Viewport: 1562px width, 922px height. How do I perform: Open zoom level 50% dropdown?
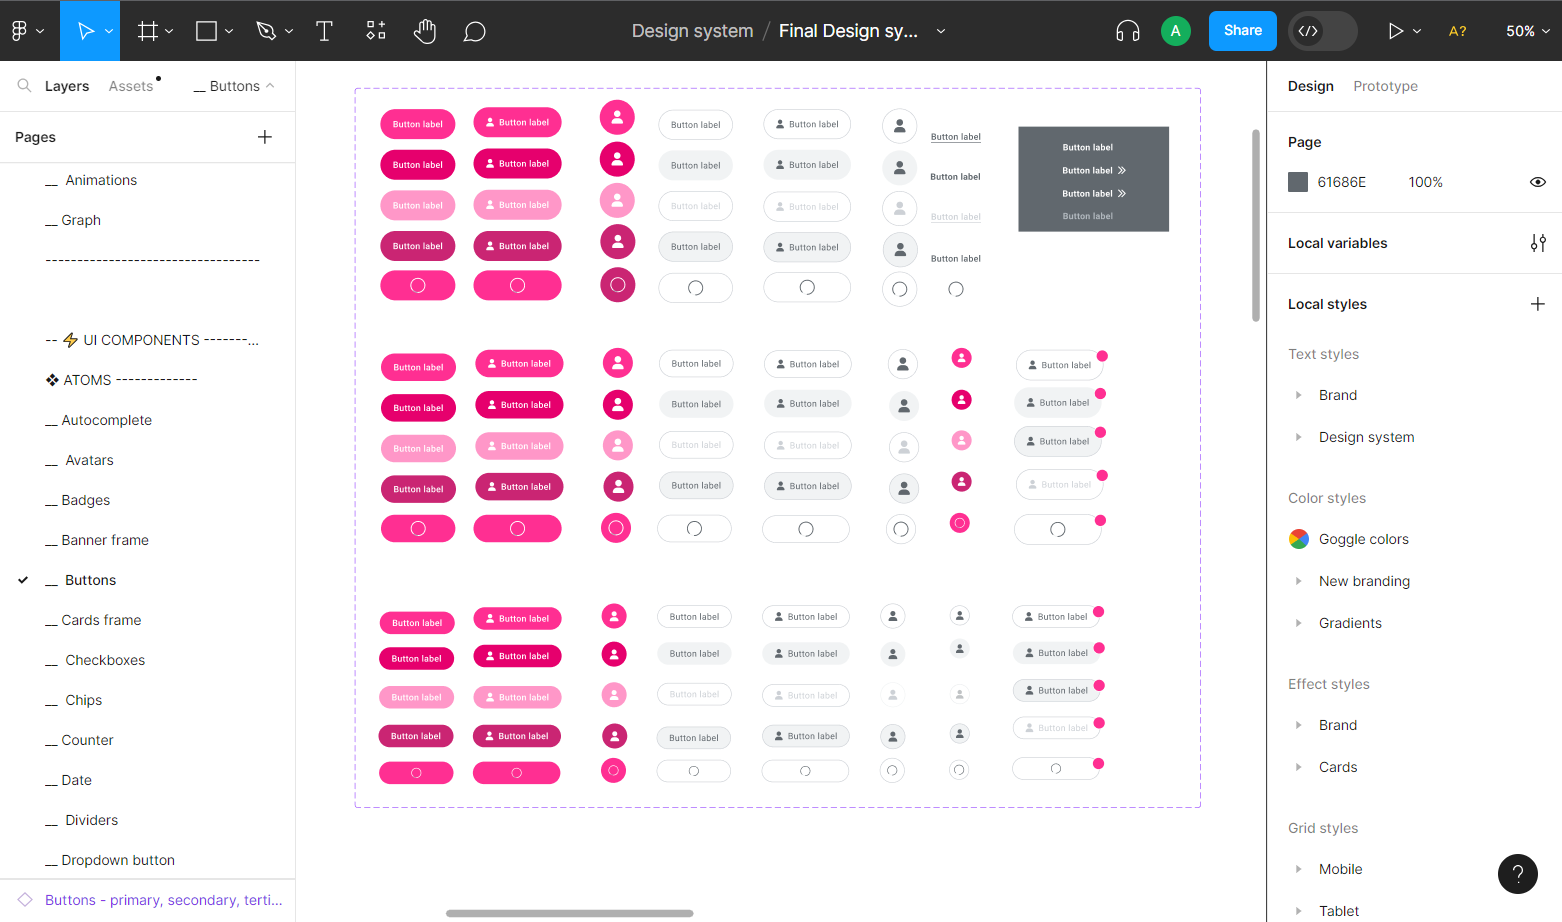(x=1528, y=31)
